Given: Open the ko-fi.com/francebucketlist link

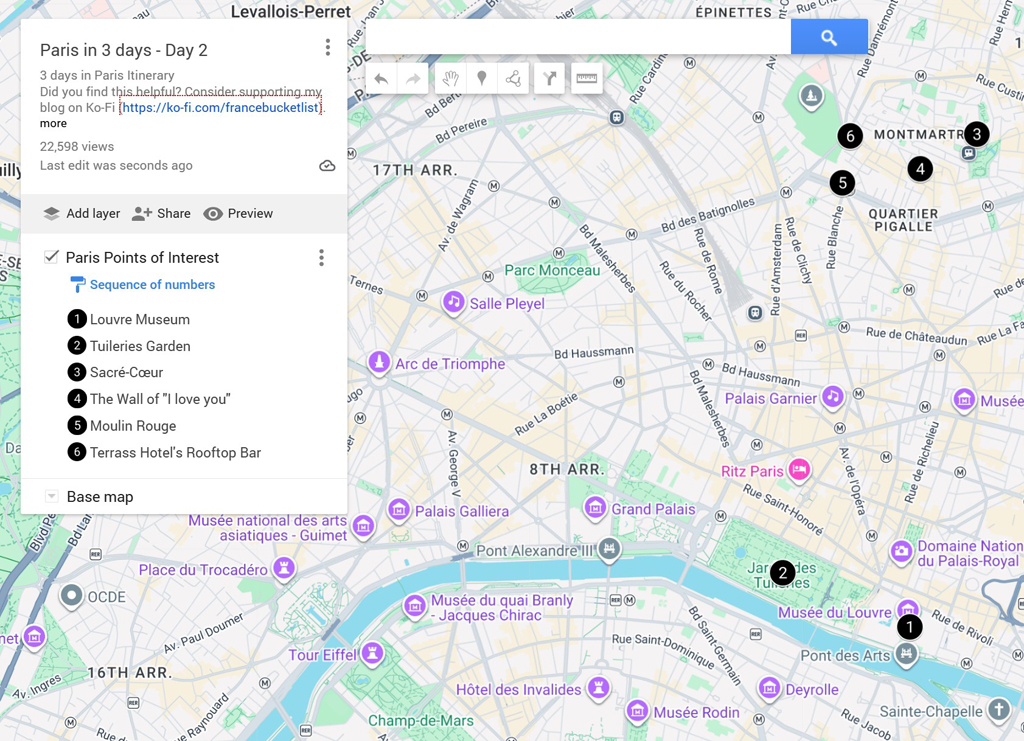Looking at the screenshot, I should pyautogui.click(x=221, y=107).
